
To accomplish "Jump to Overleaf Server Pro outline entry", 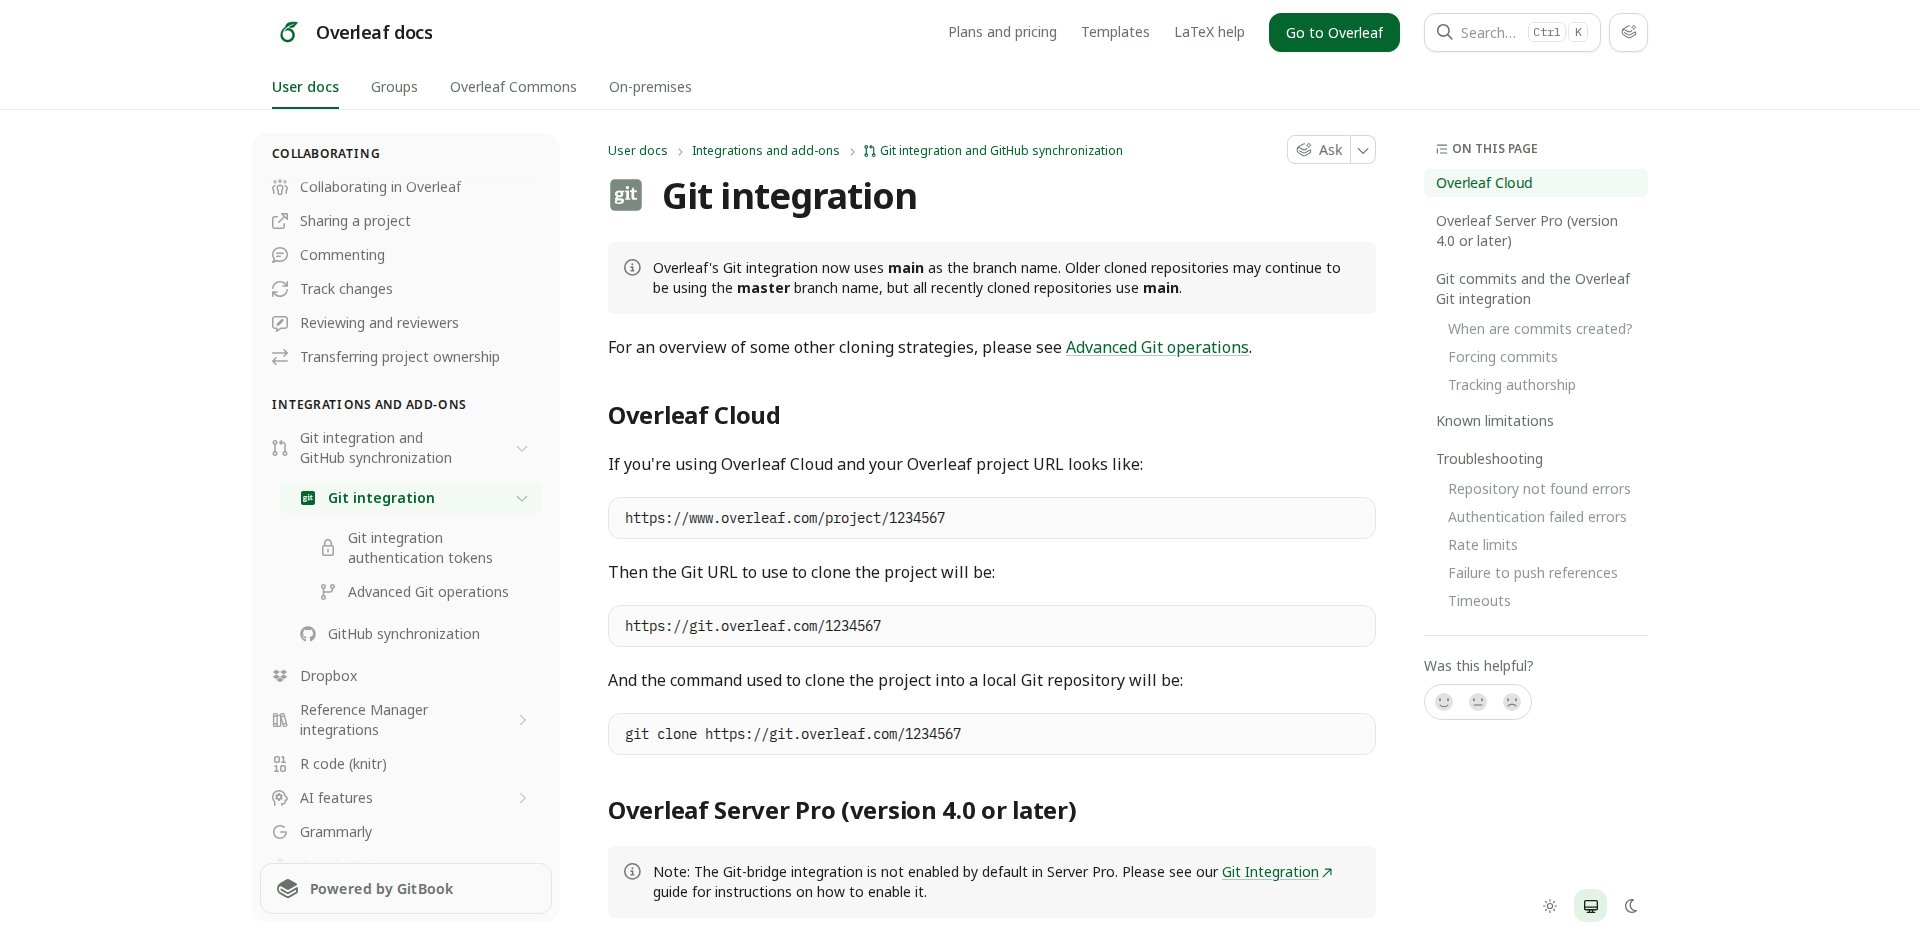I will (x=1526, y=231).
